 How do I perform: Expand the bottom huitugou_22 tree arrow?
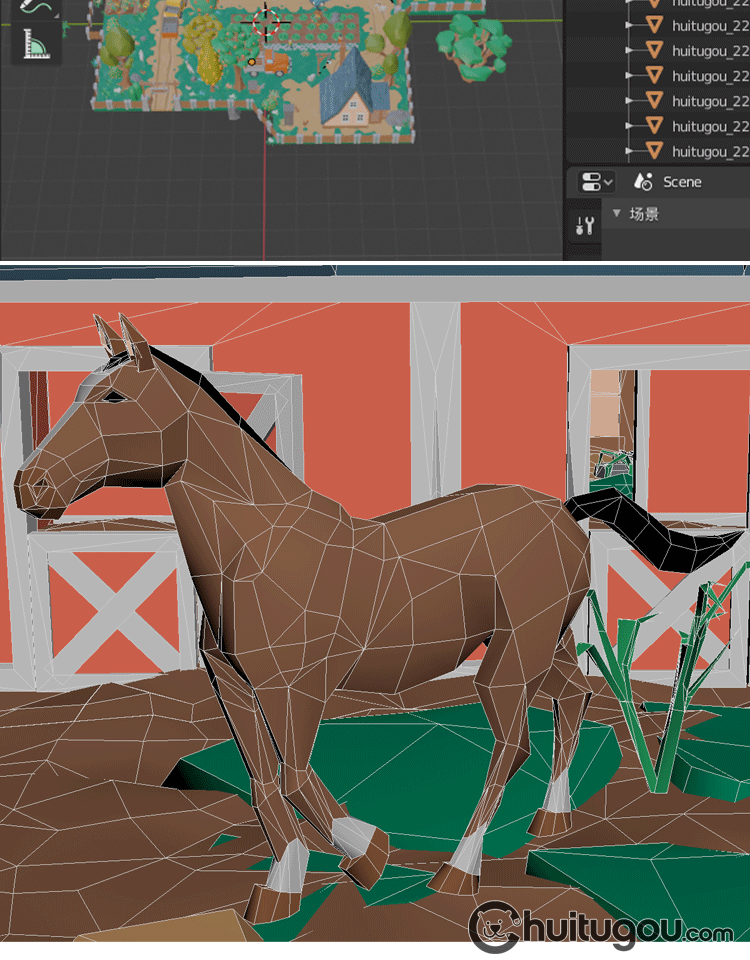pos(630,151)
